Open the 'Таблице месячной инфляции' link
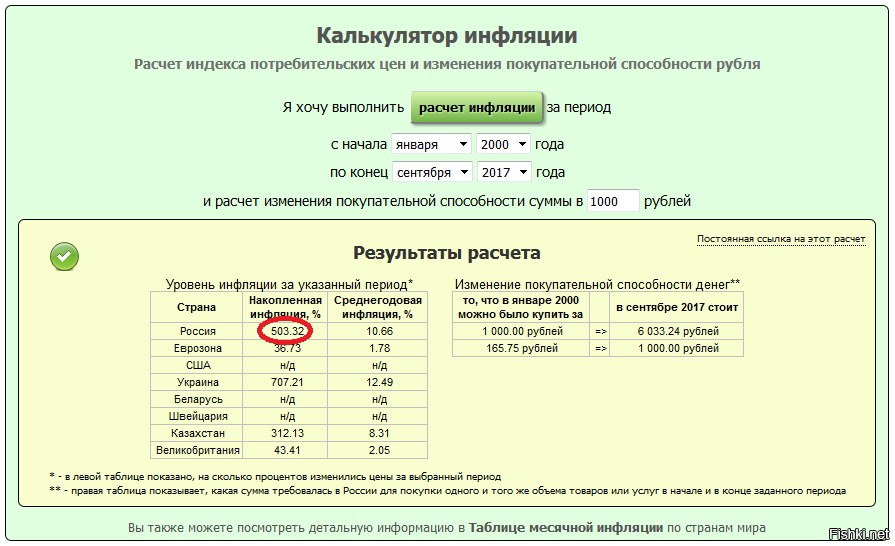 pos(565,527)
